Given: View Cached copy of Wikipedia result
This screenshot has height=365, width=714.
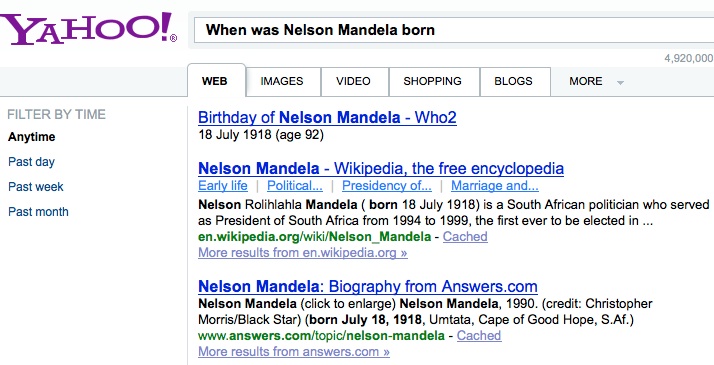Looking at the screenshot, I should click(465, 237).
